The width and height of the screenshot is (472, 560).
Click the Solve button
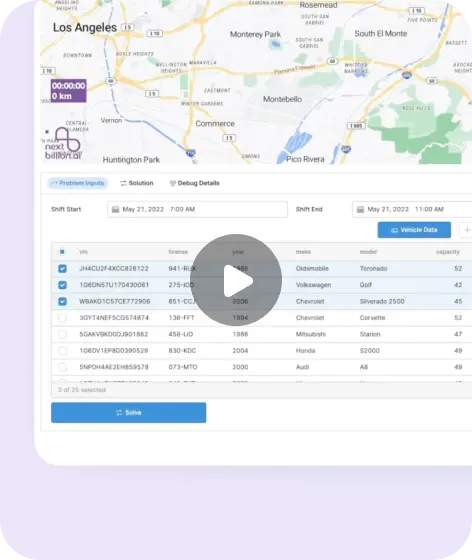click(x=129, y=412)
